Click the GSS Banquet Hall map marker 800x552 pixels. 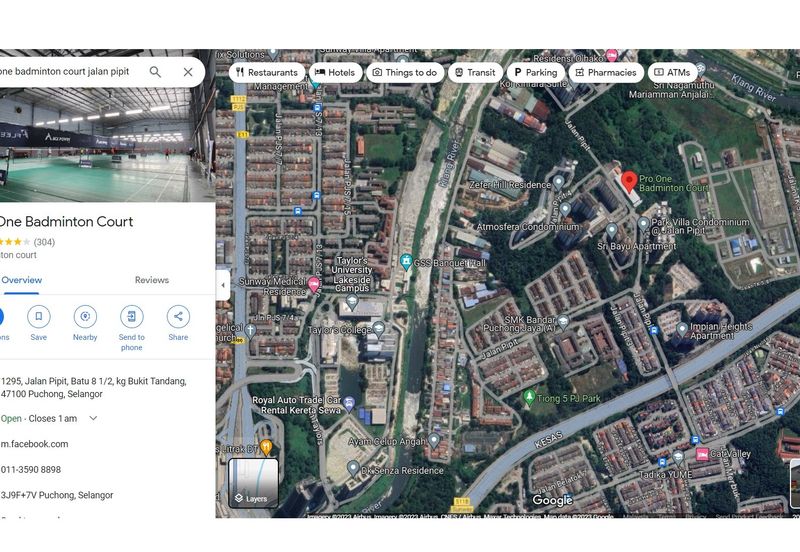pos(406,262)
